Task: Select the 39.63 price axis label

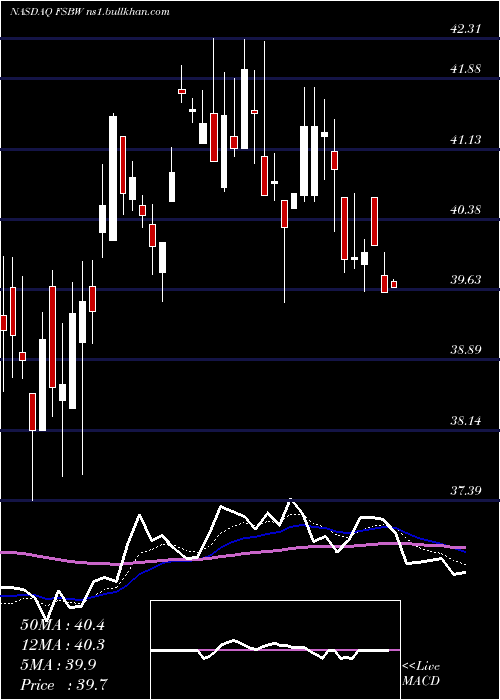Action: [465, 280]
